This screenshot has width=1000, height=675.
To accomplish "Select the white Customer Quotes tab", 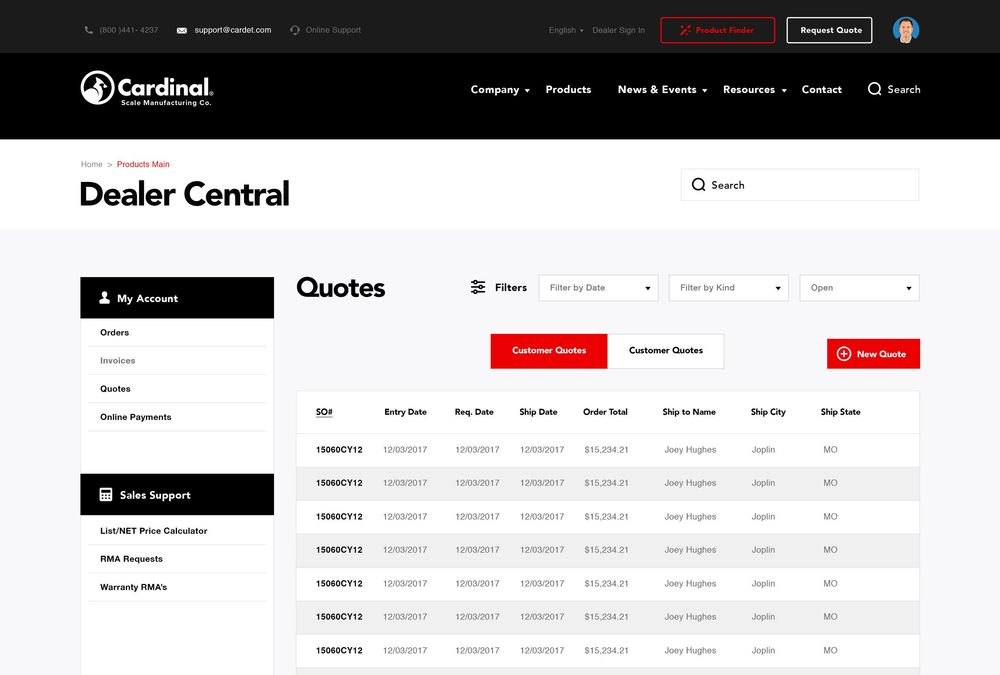I will click(x=666, y=351).
